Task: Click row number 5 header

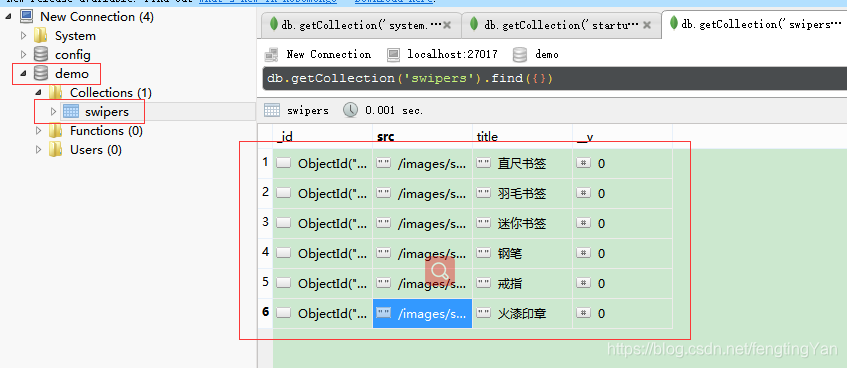Action: tap(265, 282)
